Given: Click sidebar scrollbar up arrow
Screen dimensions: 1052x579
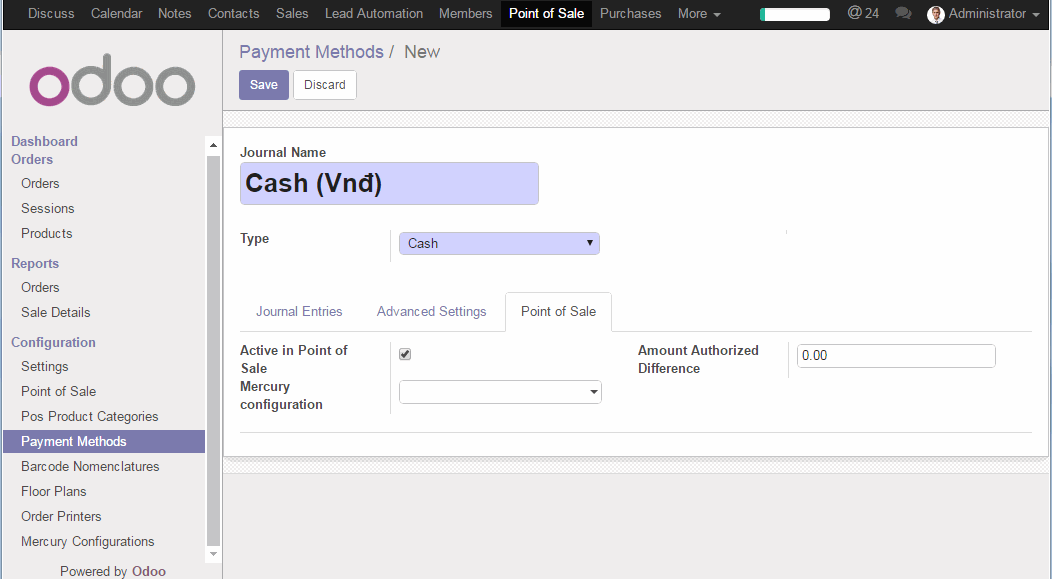Looking at the screenshot, I should 213,145.
